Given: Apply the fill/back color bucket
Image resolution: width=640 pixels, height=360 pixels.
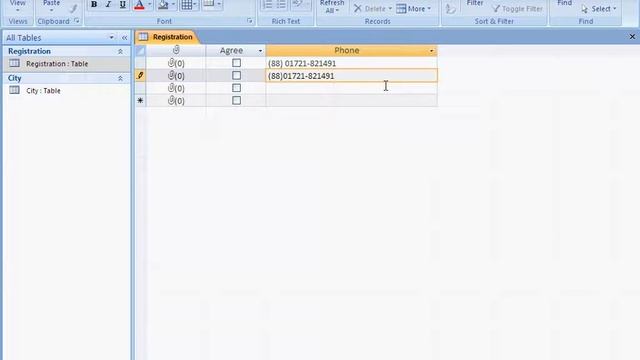Looking at the screenshot, I should point(163,5).
